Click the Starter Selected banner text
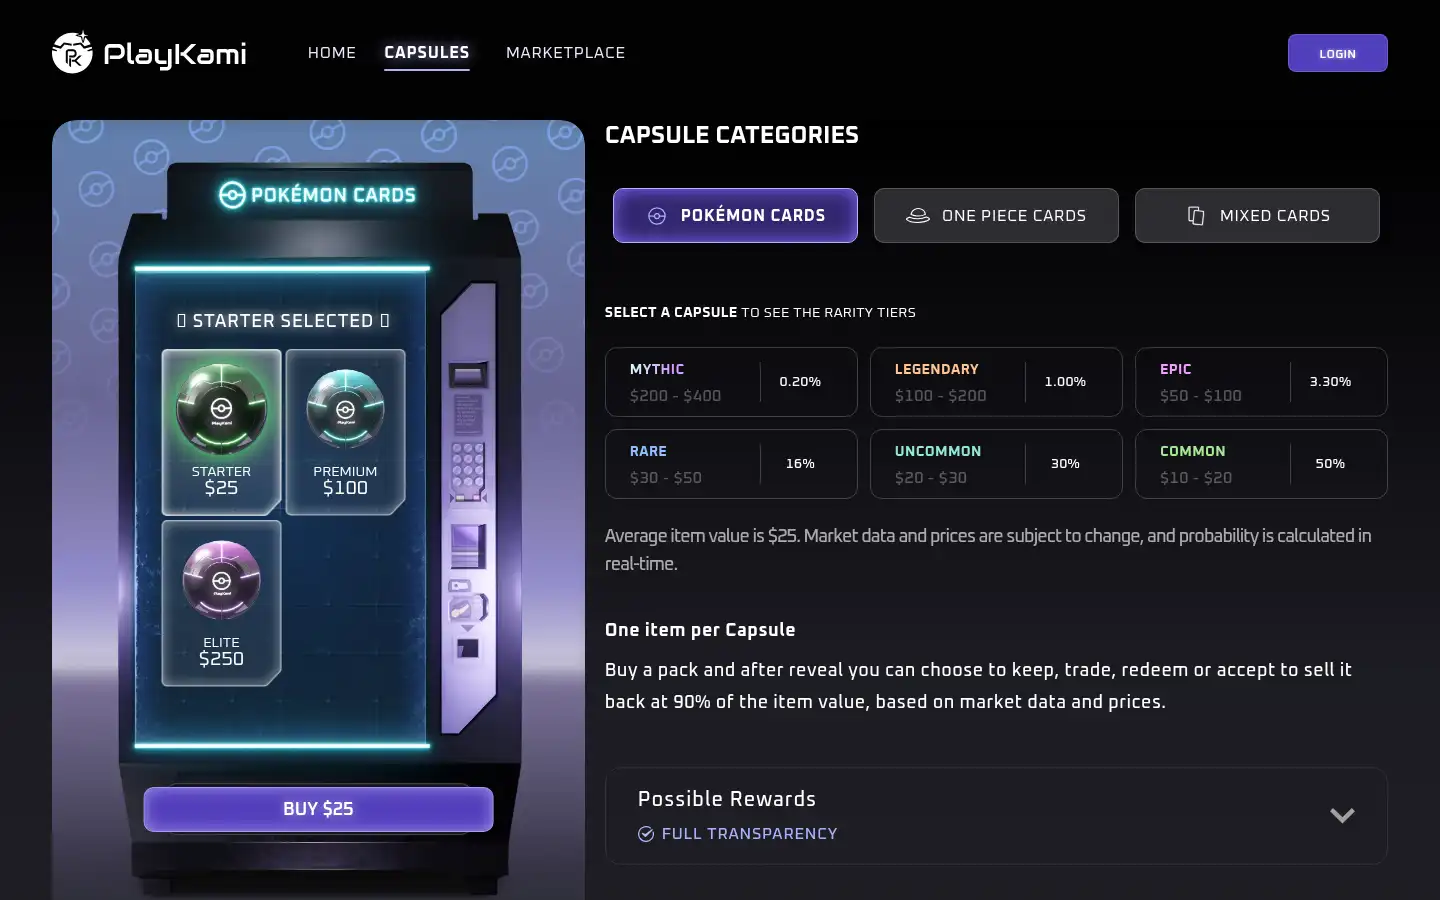 pos(283,321)
